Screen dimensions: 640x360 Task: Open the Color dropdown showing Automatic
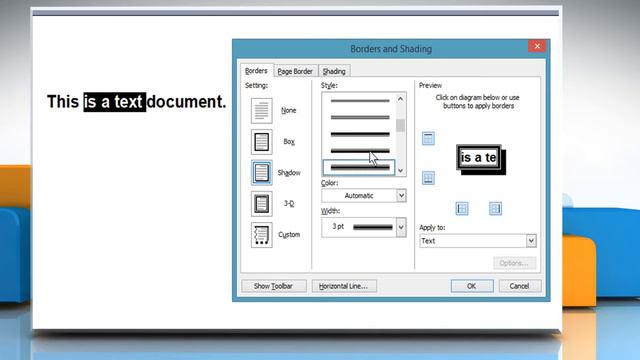(364, 196)
